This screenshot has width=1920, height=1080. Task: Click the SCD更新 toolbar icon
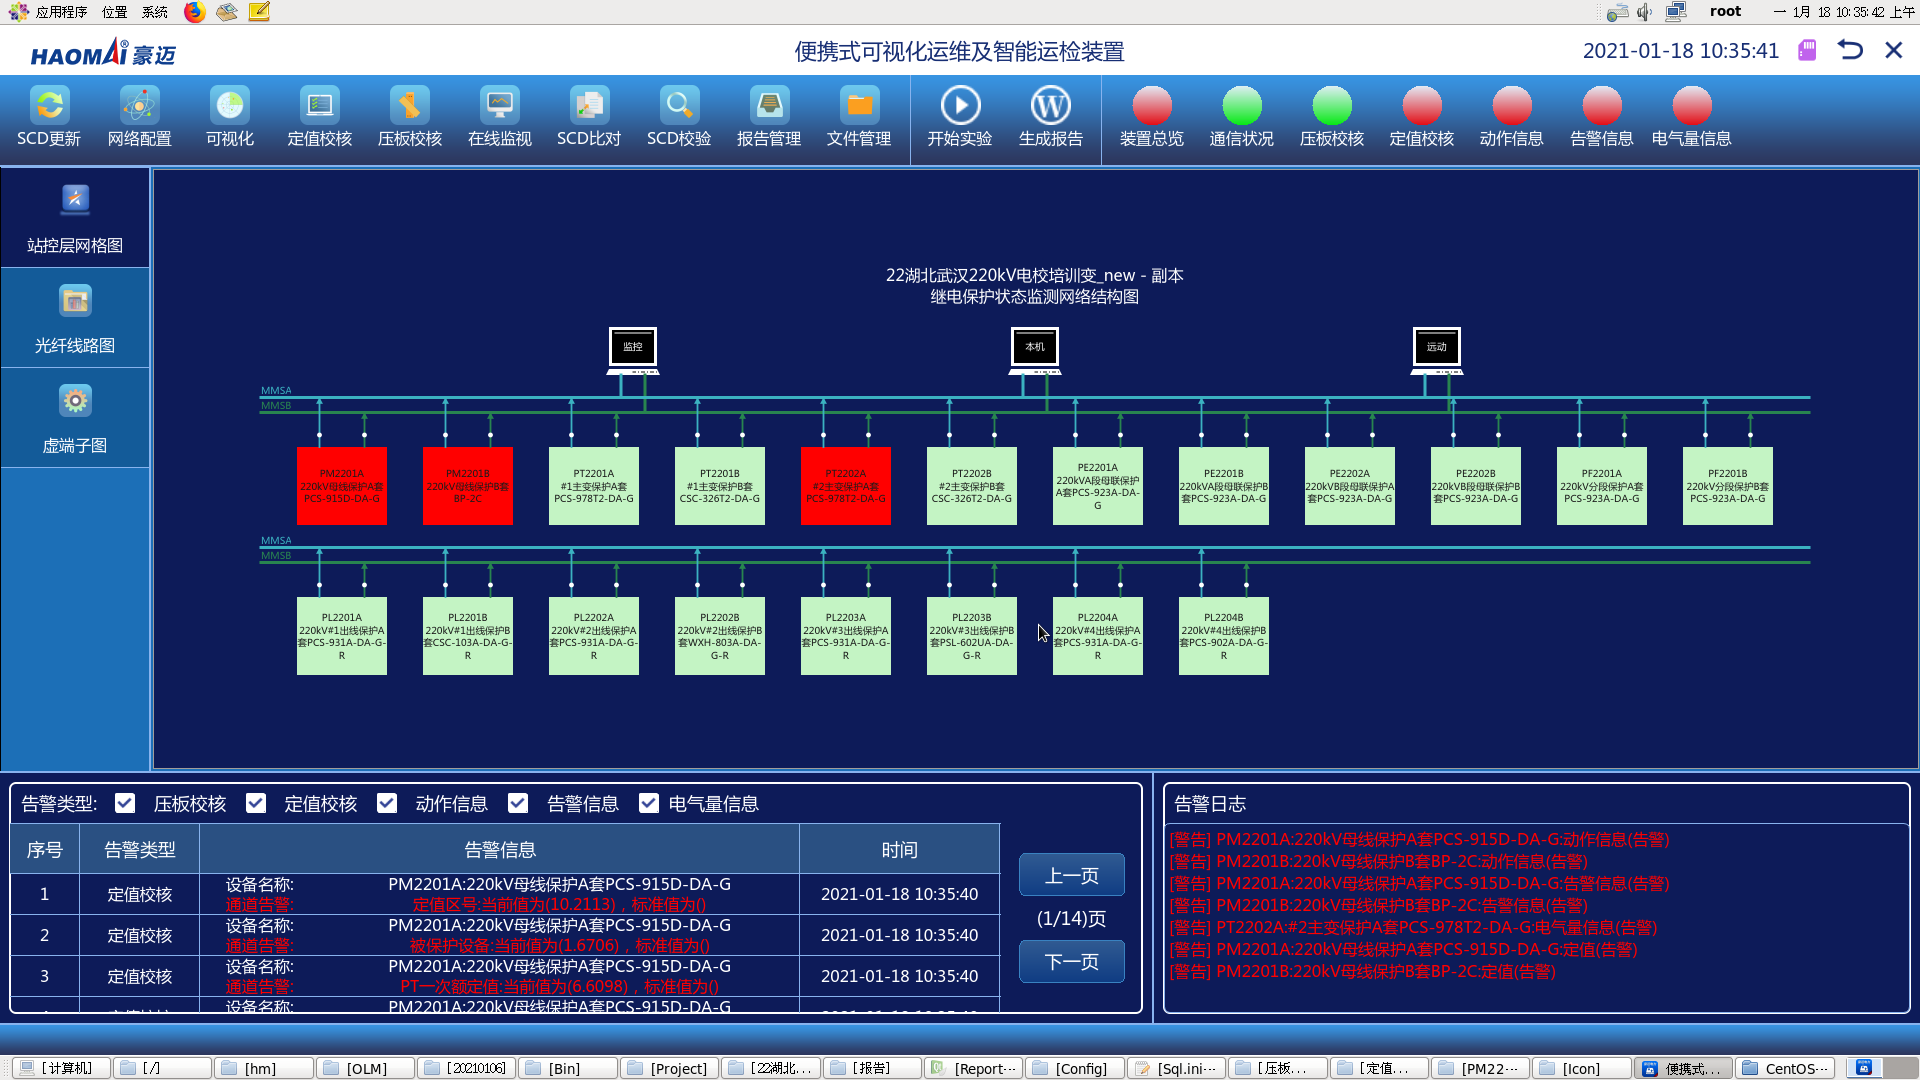coord(49,106)
